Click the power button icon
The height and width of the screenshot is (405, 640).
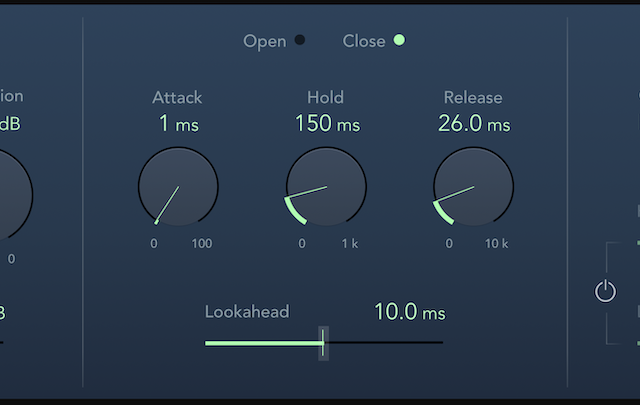pos(605,291)
